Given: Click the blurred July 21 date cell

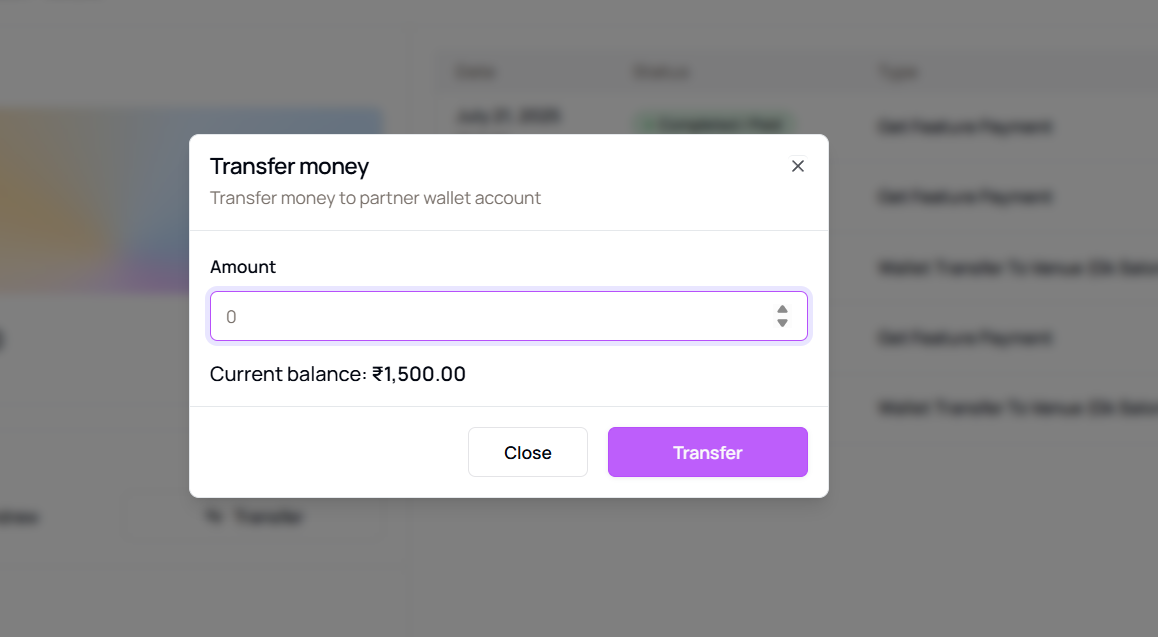Looking at the screenshot, I should 509,116.
